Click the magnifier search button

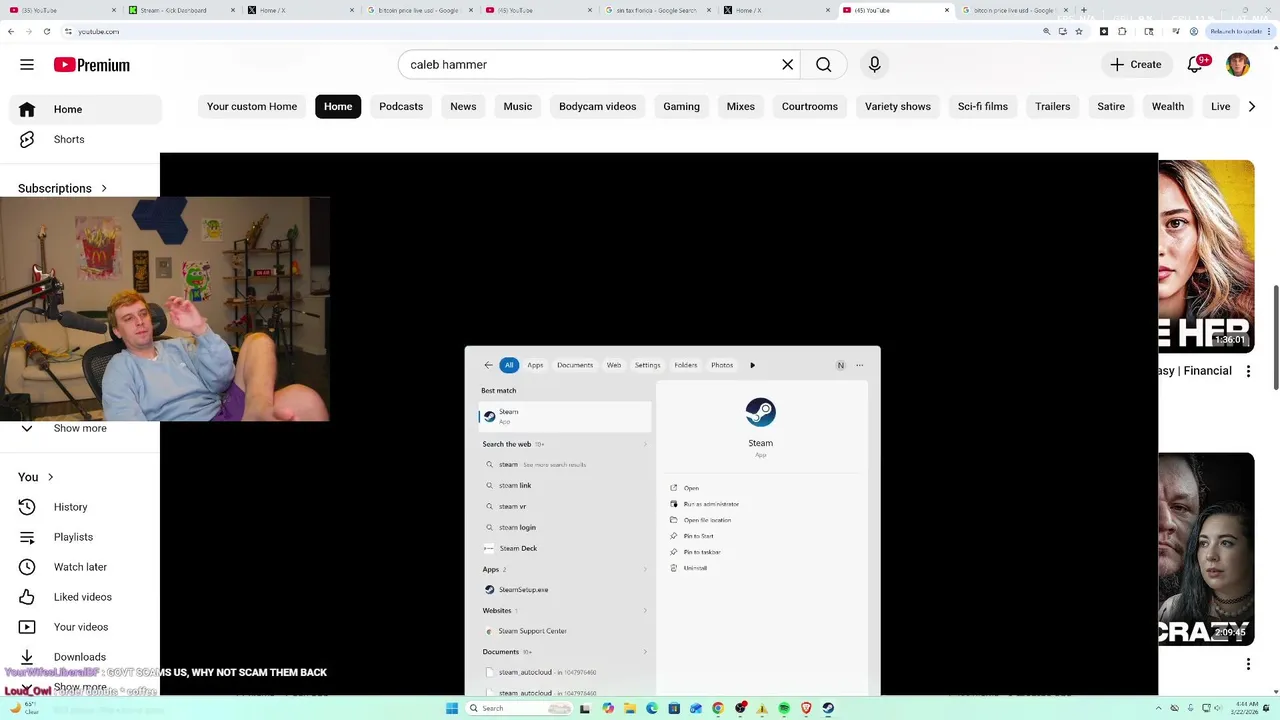pyautogui.click(x=824, y=65)
